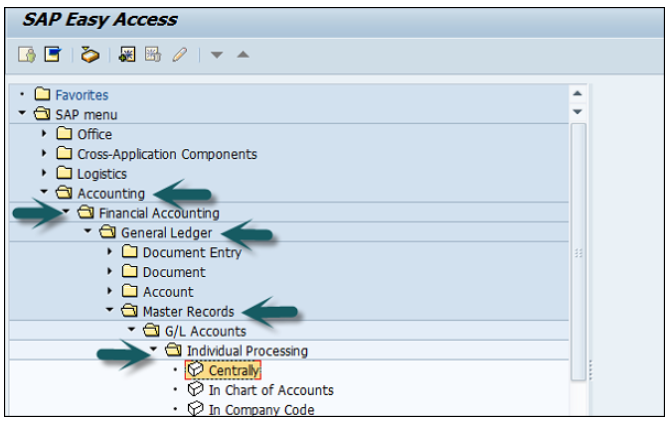This screenshot has height=422, width=670.
Task: Expand the Logistics folder node
Action: coord(44,174)
